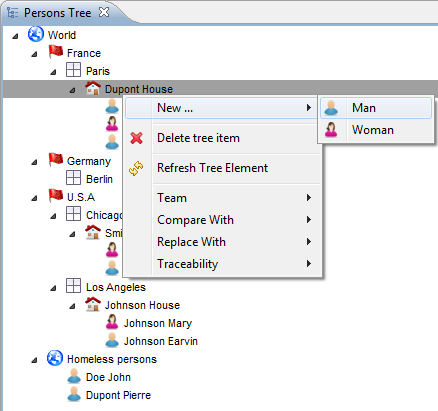Click the Berlin city grid icon
This screenshot has width=438, height=411.
pos(73,178)
